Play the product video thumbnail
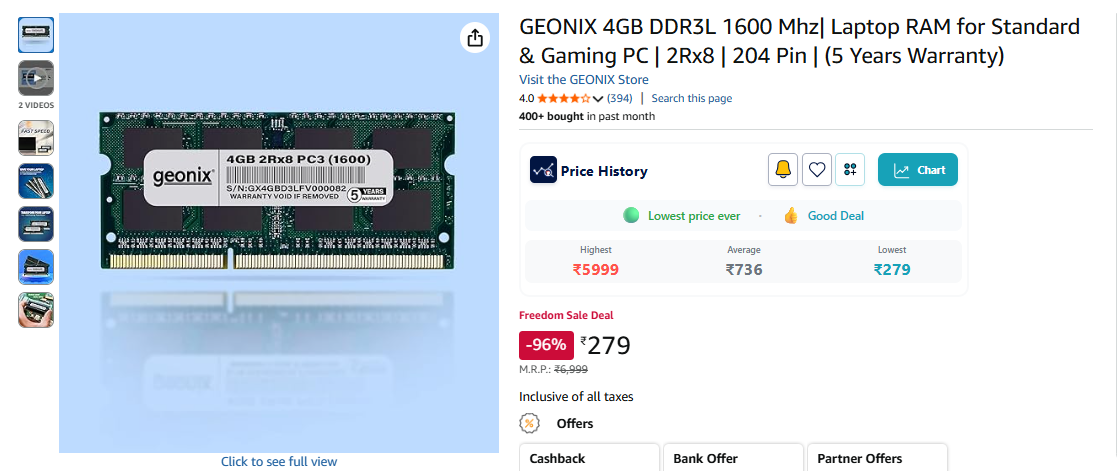Image resolution: width=1117 pixels, height=471 pixels. pyautogui.click(x=36, y=77)
